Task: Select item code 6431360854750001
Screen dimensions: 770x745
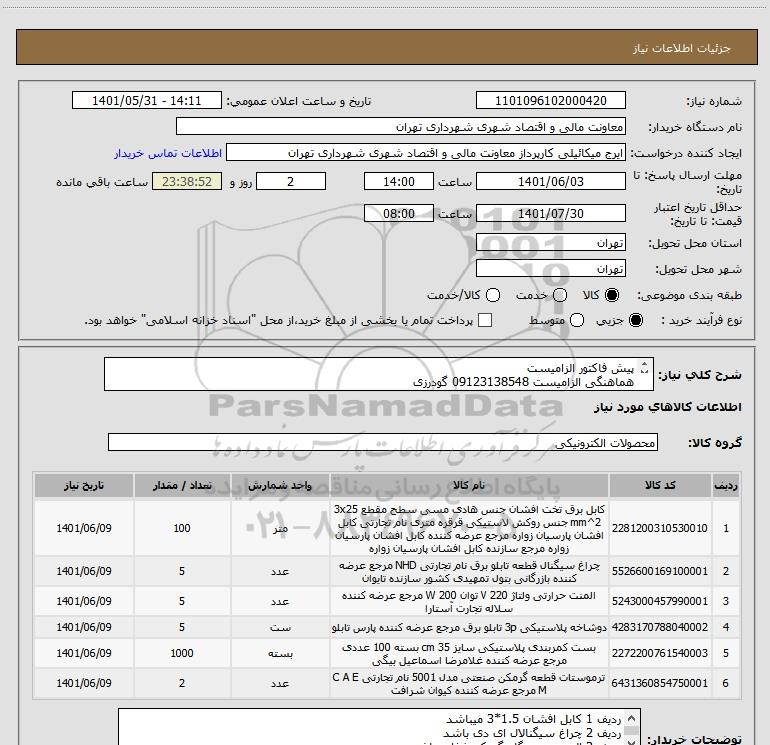Action: coord(660,683)
